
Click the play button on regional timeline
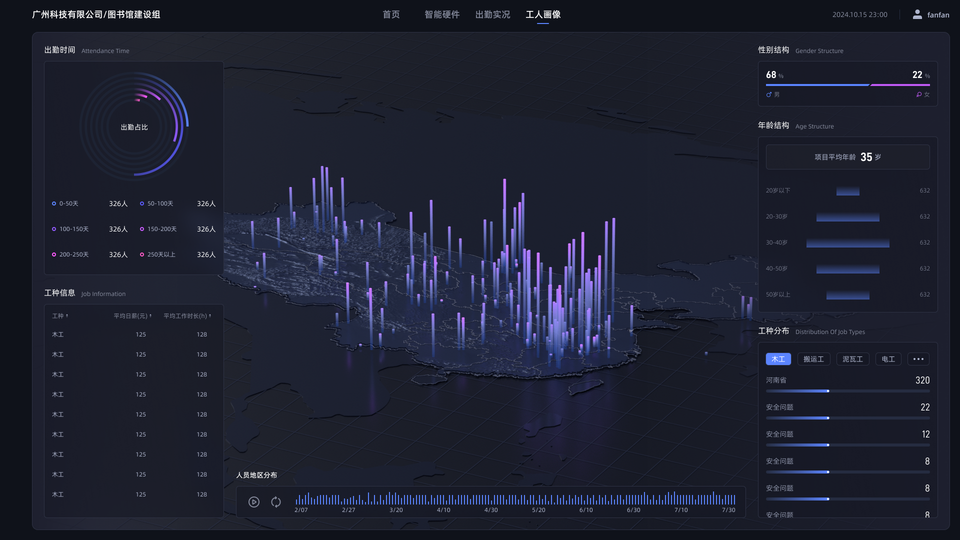pos(254,502)
